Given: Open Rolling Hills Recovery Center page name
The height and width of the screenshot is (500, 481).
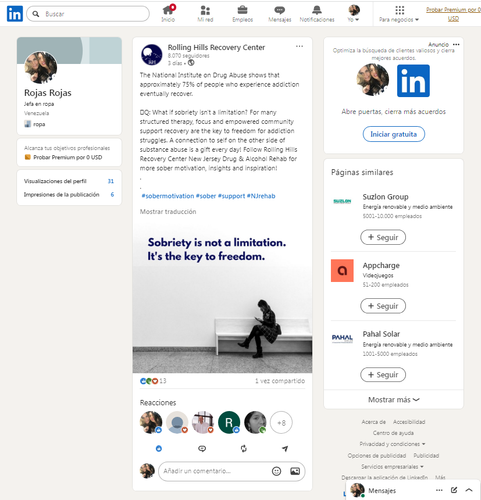Looking at the screenshot, I should [216, 47].
